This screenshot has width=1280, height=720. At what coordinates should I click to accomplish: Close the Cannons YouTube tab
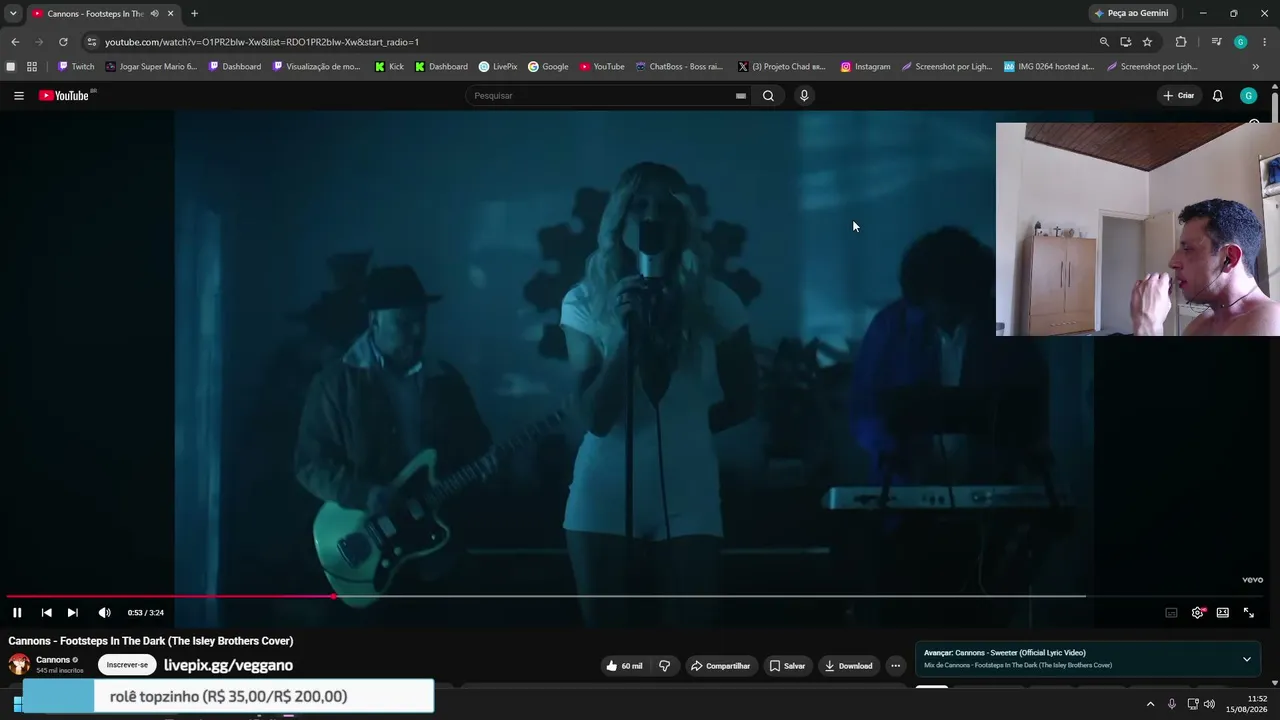pyautogui.click(x=170, y=14)
